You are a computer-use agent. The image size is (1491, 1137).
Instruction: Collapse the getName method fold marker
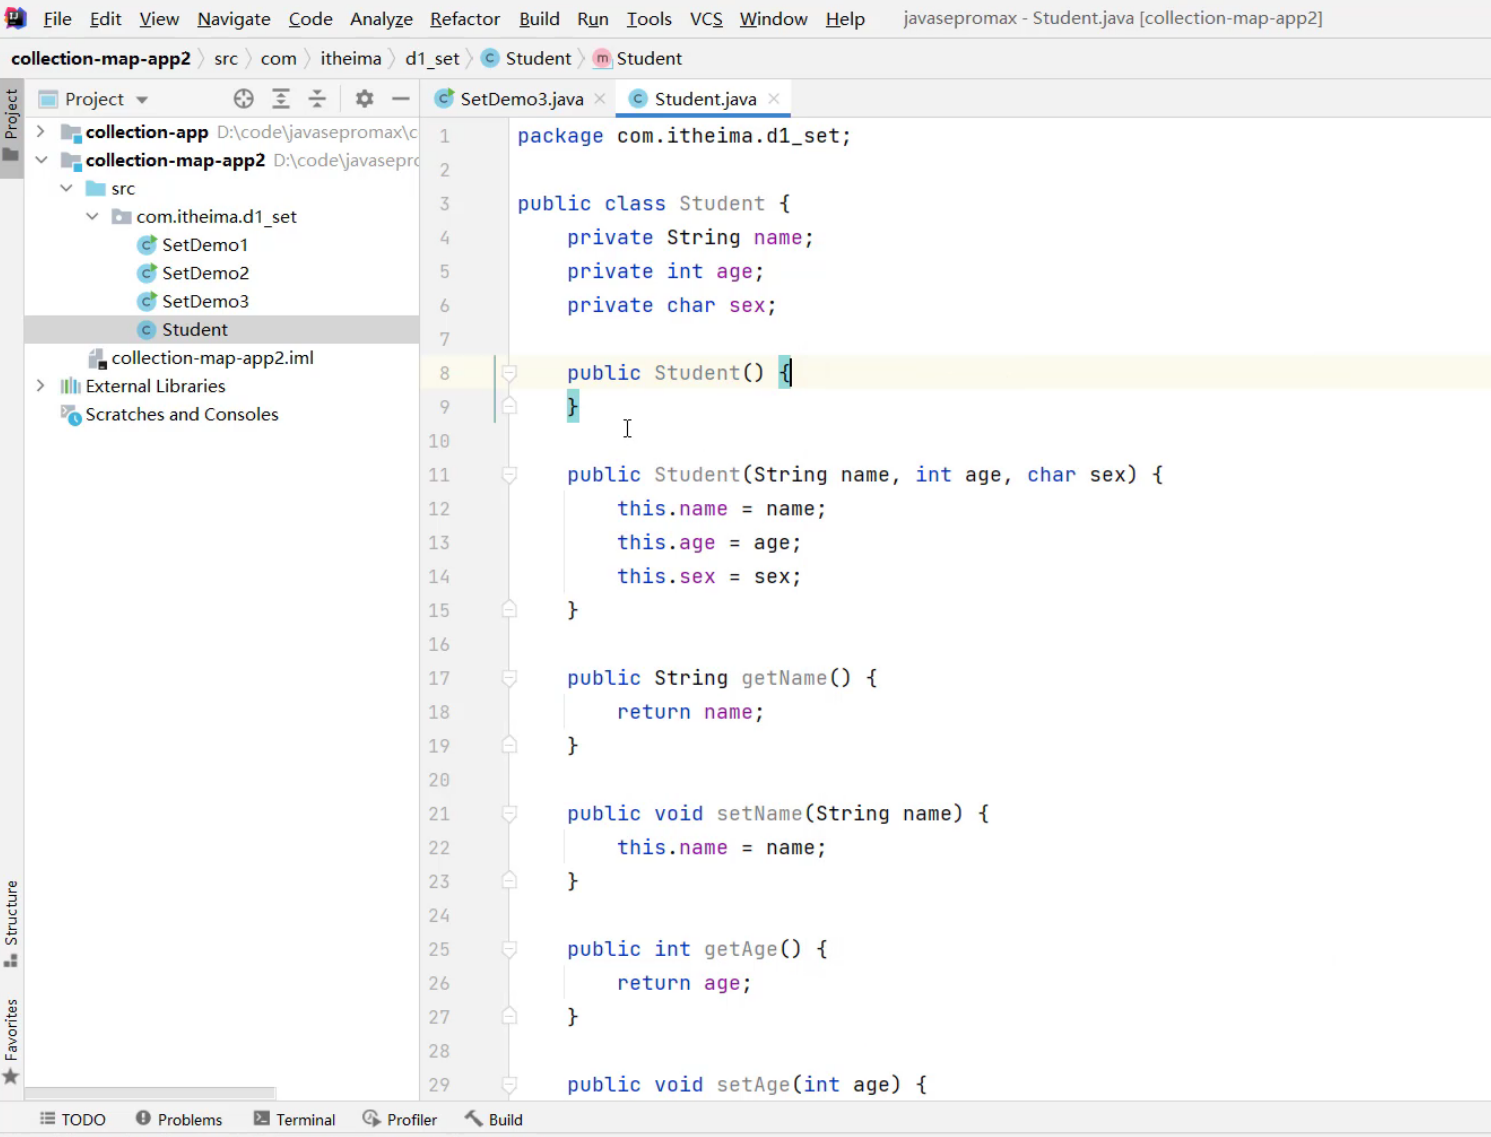[509, 679]
